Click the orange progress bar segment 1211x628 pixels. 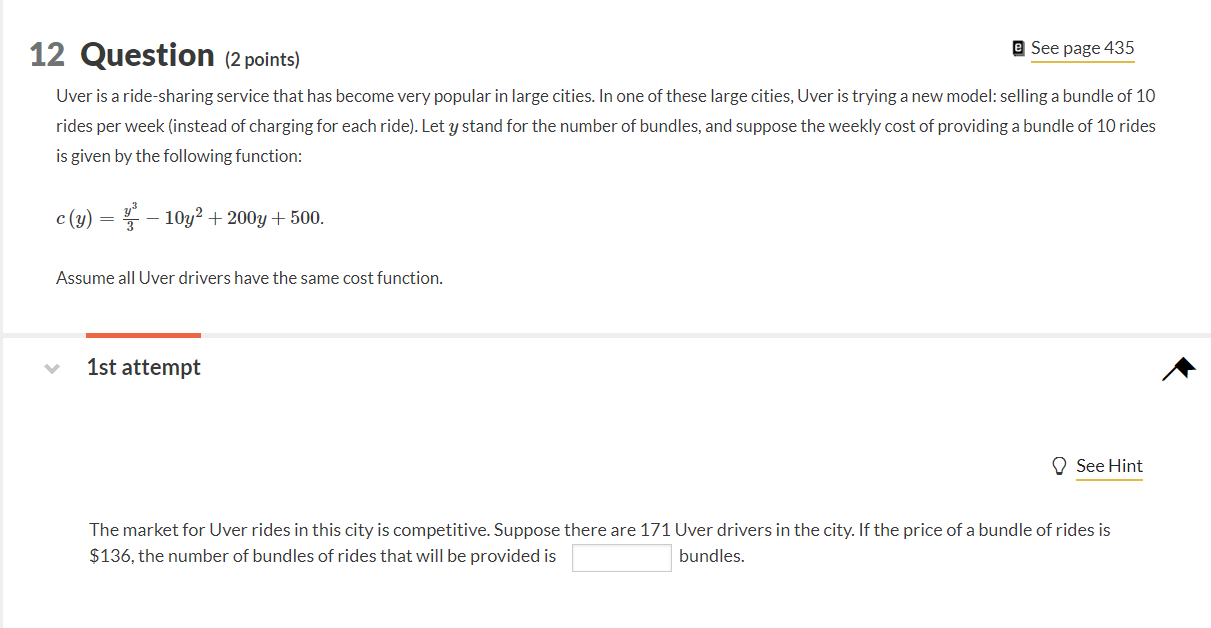pos(143,336)
